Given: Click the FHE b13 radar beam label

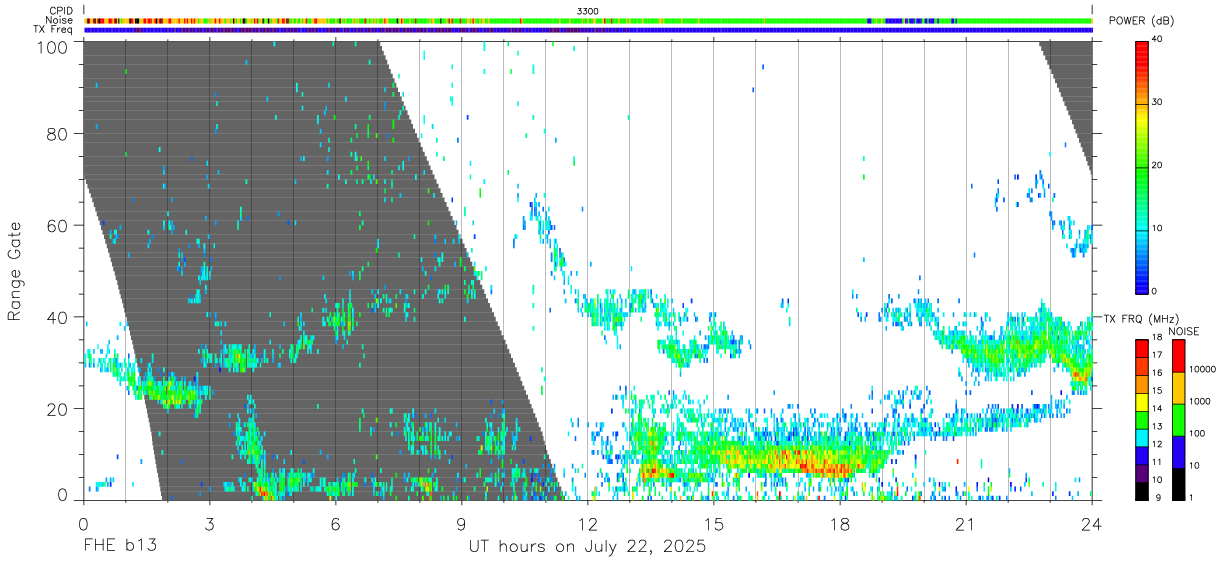Looking at the screenshot, I should pyautogui.click(x=119, y=547).
